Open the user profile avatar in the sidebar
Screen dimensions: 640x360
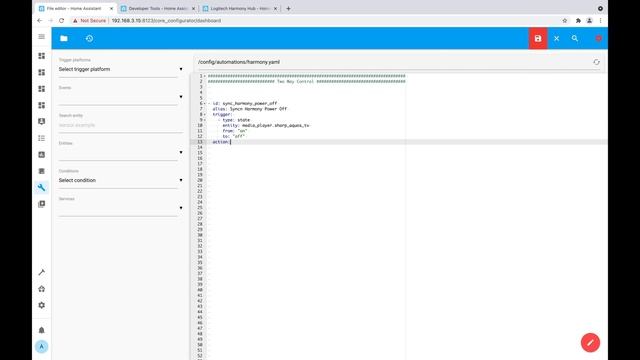tap(42, 347)
